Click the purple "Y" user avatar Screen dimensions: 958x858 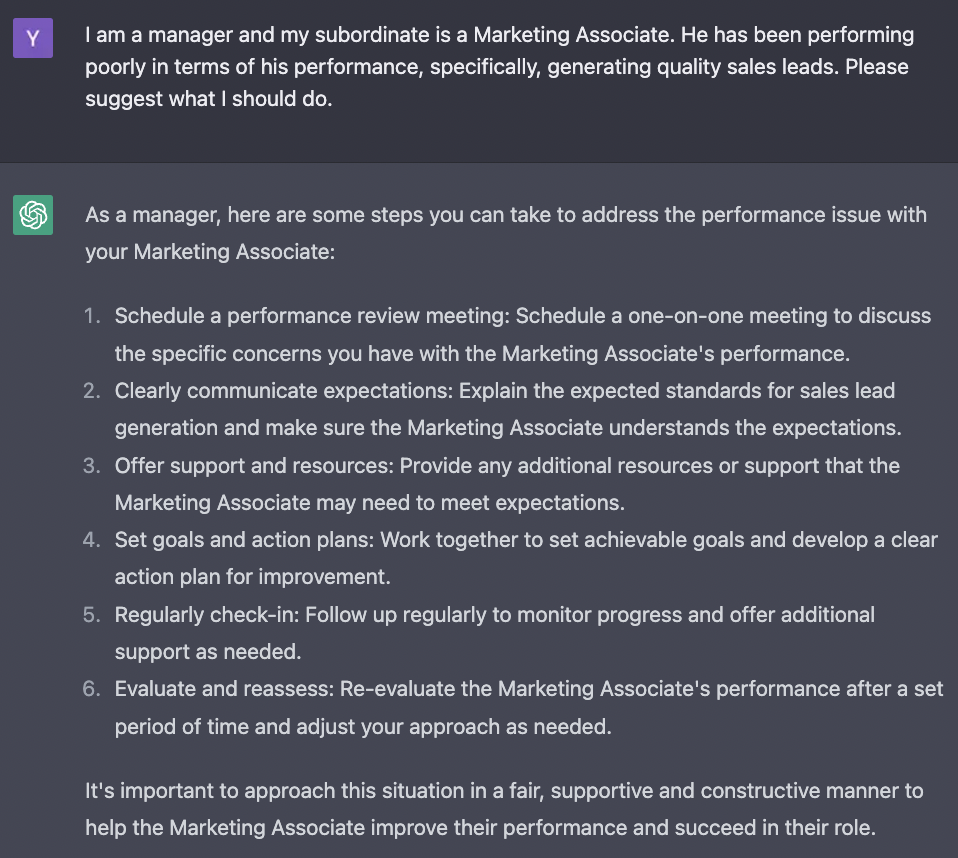click(33, 38)
